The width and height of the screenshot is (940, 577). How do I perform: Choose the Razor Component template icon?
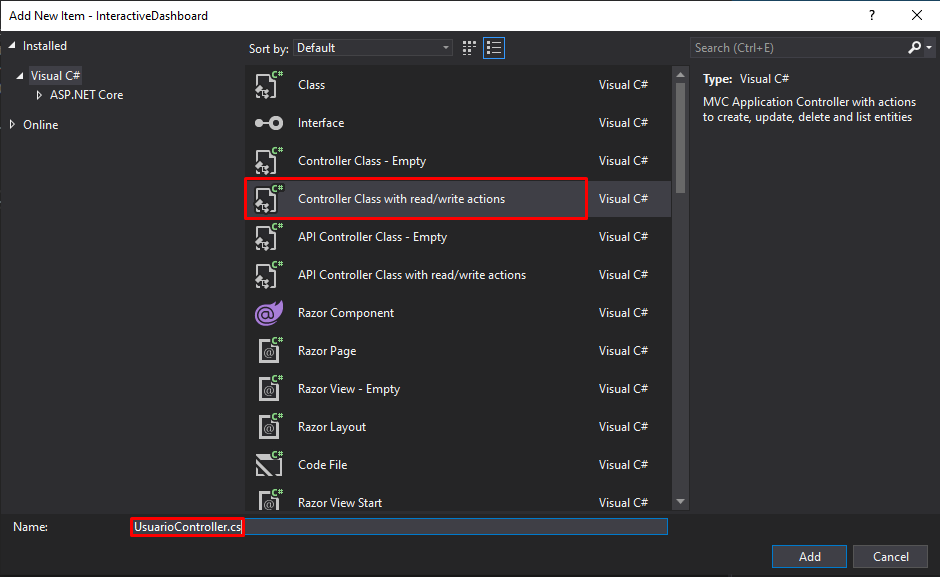tap(269, 313)
